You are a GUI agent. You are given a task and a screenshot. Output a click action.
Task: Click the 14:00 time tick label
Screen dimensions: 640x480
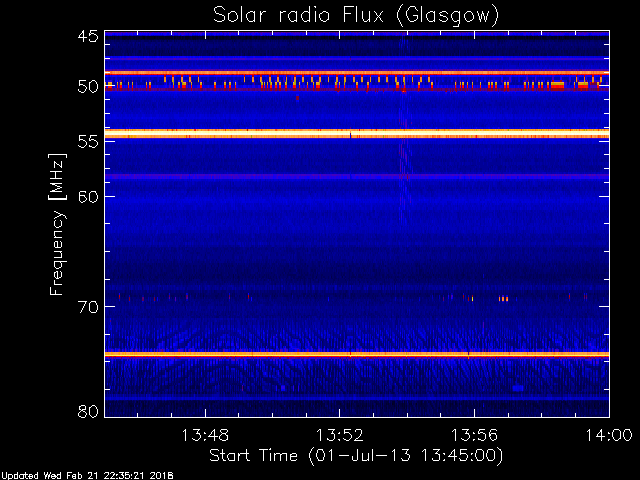tap(609, 435)
